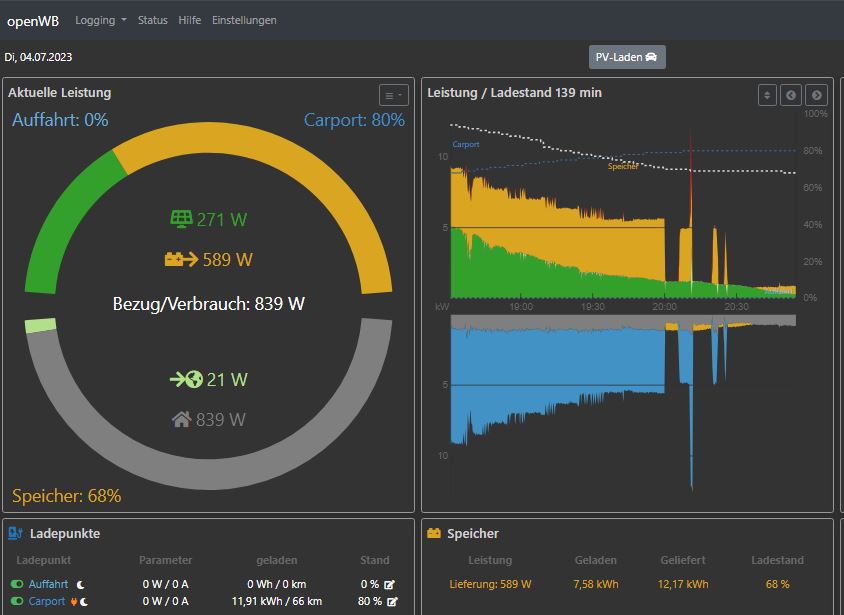Toggle the Carport charge point switch
The width and height of the screenshot is (844, 615).
[17, 601]
